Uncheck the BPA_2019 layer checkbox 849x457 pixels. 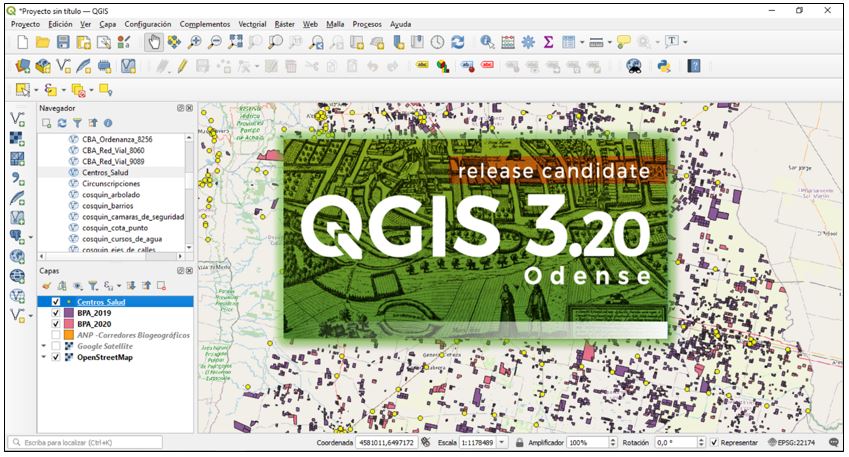[x=55, y=313]
